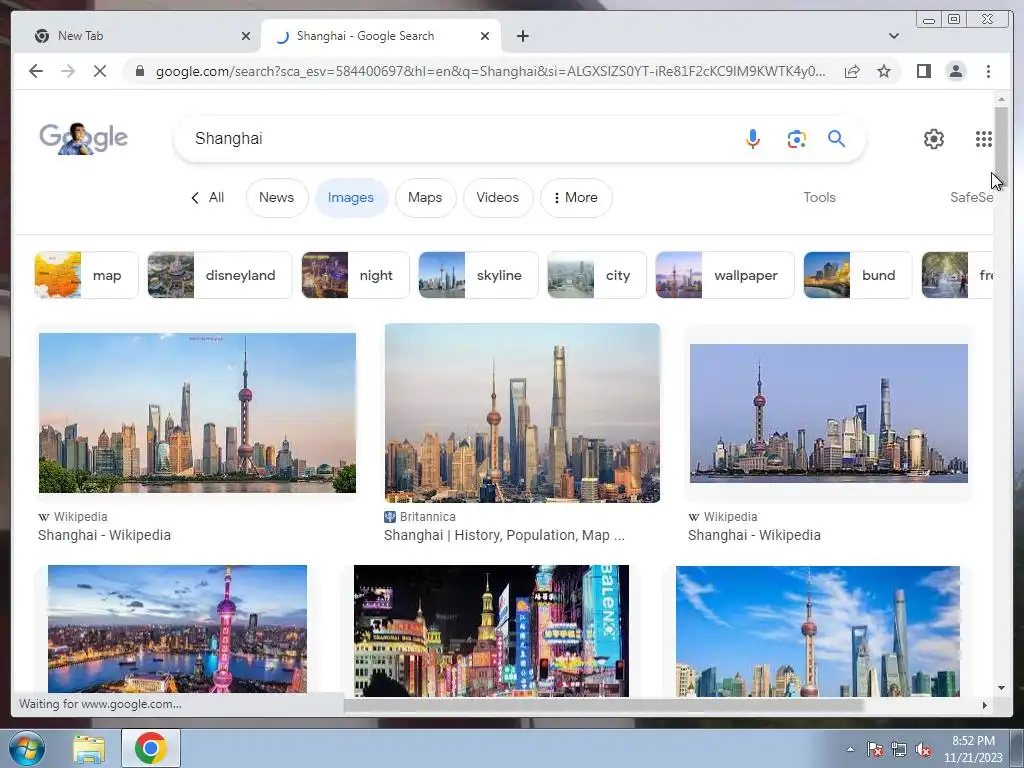Click the city suggestion chip
Image resolution: width=1024 pixels, height=768 pixels.
597,275
